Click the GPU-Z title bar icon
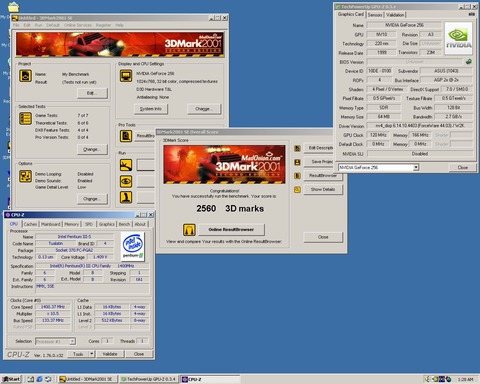Image resolution: width=480 pixels, height=384 pixels. coord(338,6)
